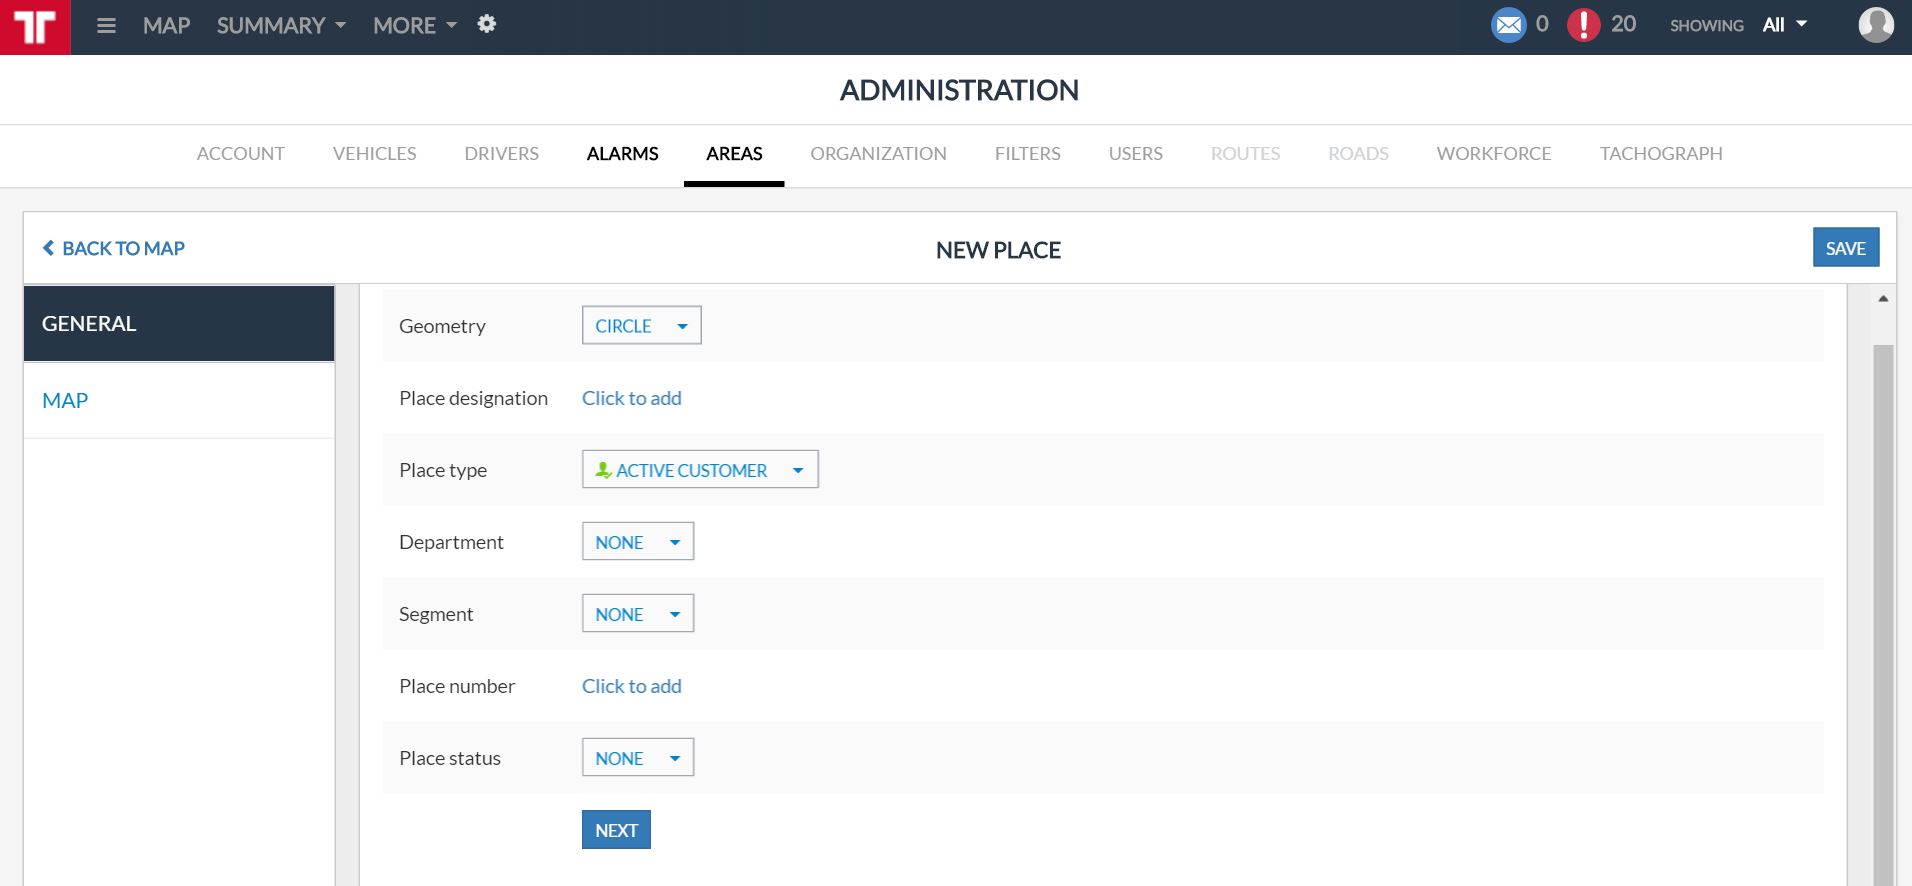Expand the Department dropdown
The image size is (1912, 886).
637,542
